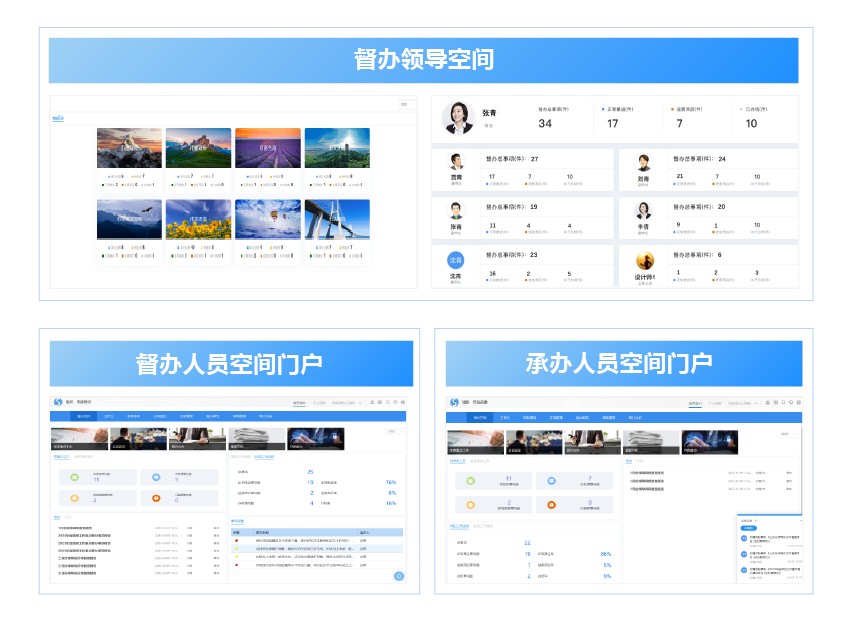This screenshot has width=853, height=628.
Task: Click green icon stat card, 督办人员 portal
Action: click(97, 477)
